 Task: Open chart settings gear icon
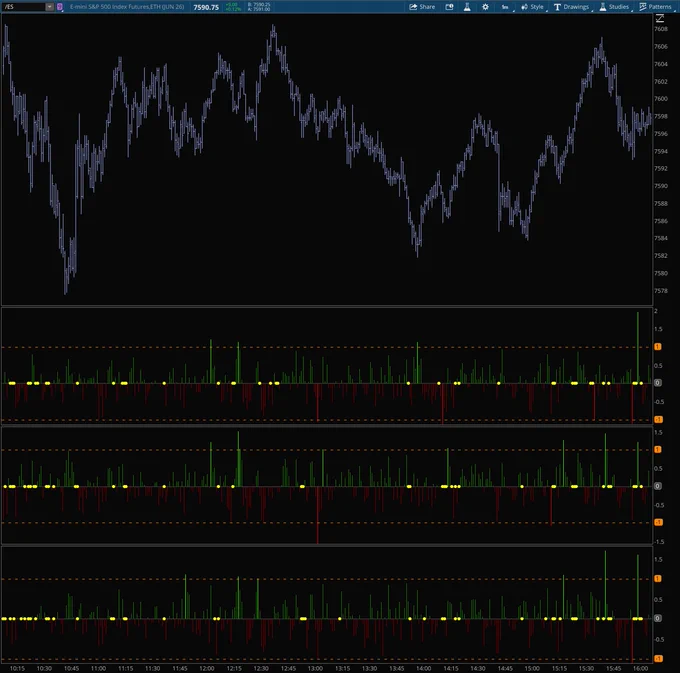click(485, 7)
